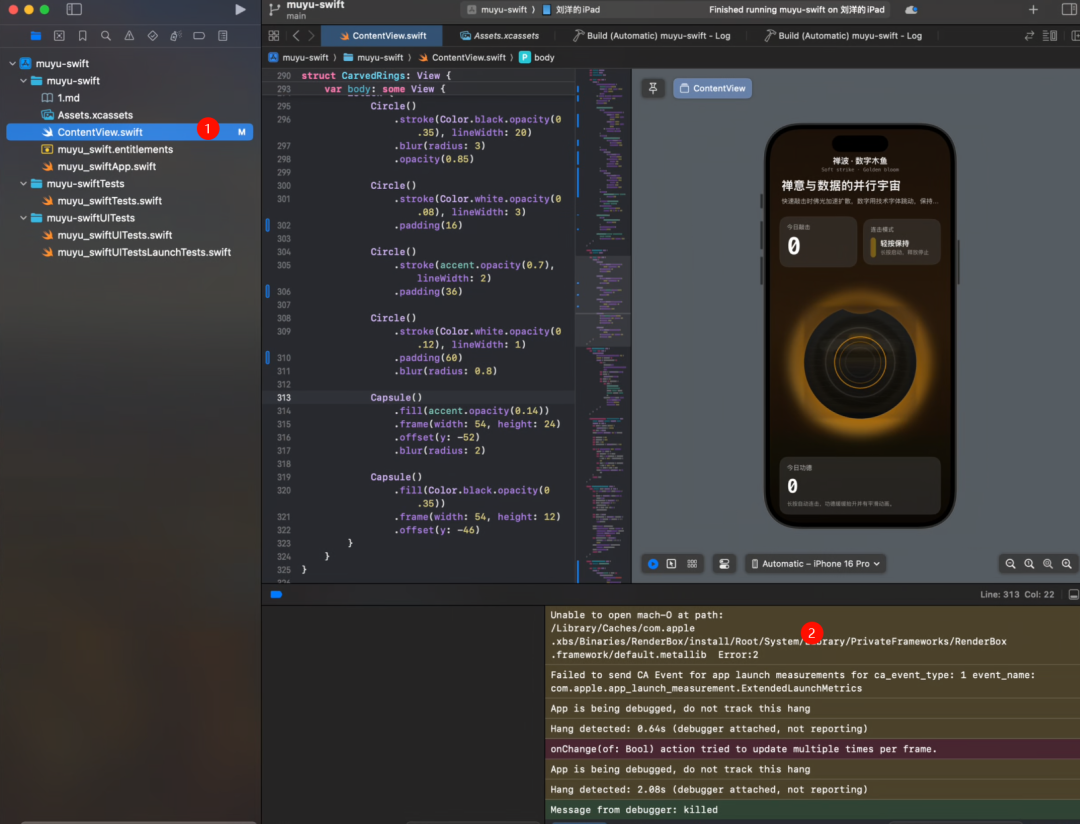Select the ContentView preview button
1080x824 pixels.
point(712,88)
